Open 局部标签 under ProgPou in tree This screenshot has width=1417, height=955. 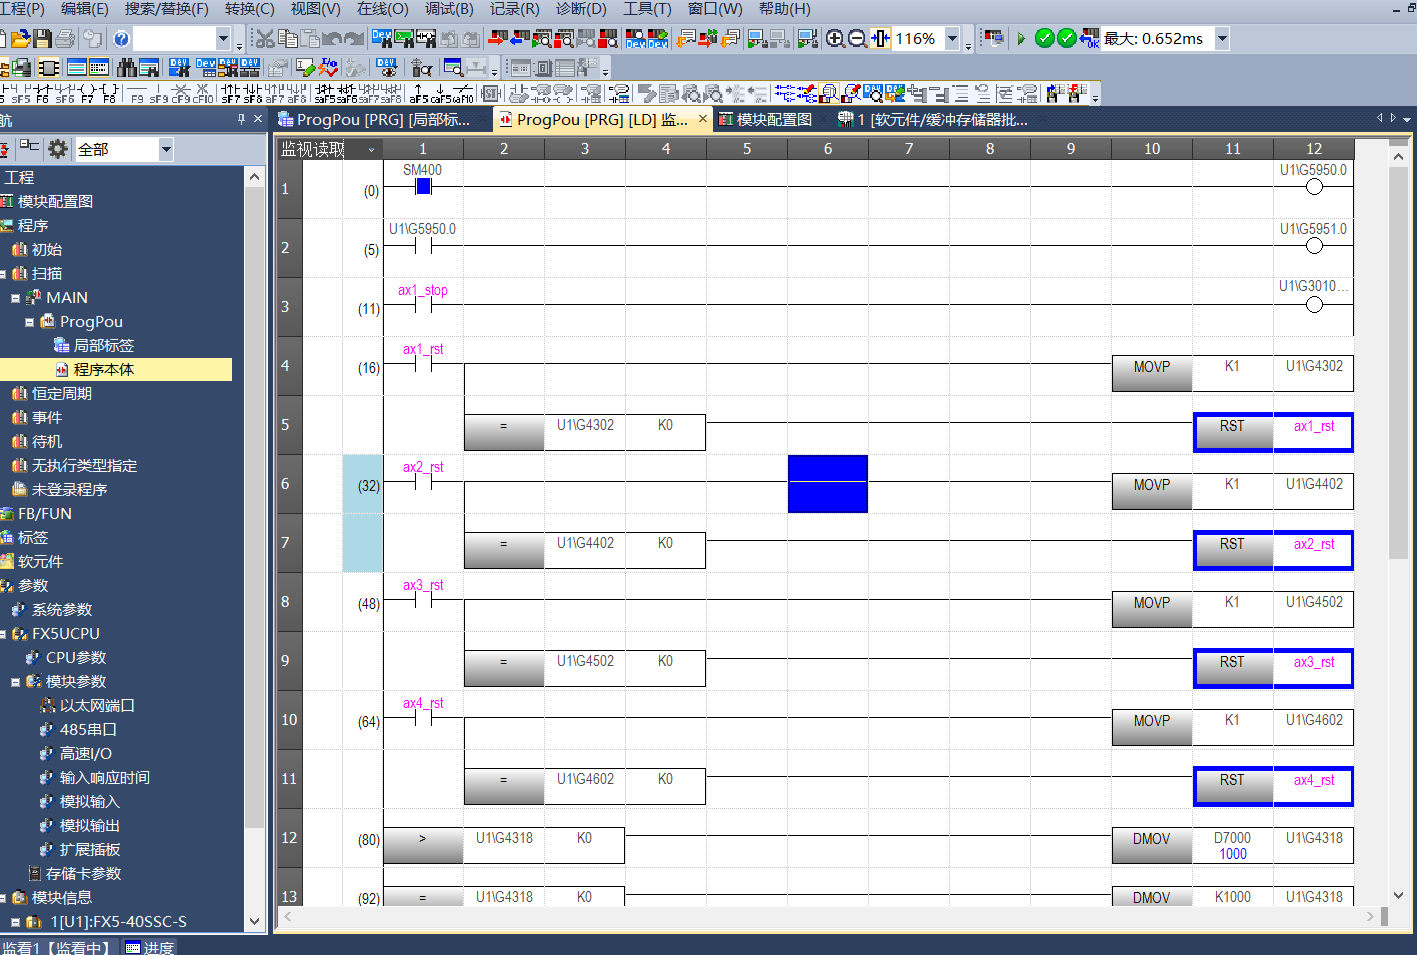[103, 345]
